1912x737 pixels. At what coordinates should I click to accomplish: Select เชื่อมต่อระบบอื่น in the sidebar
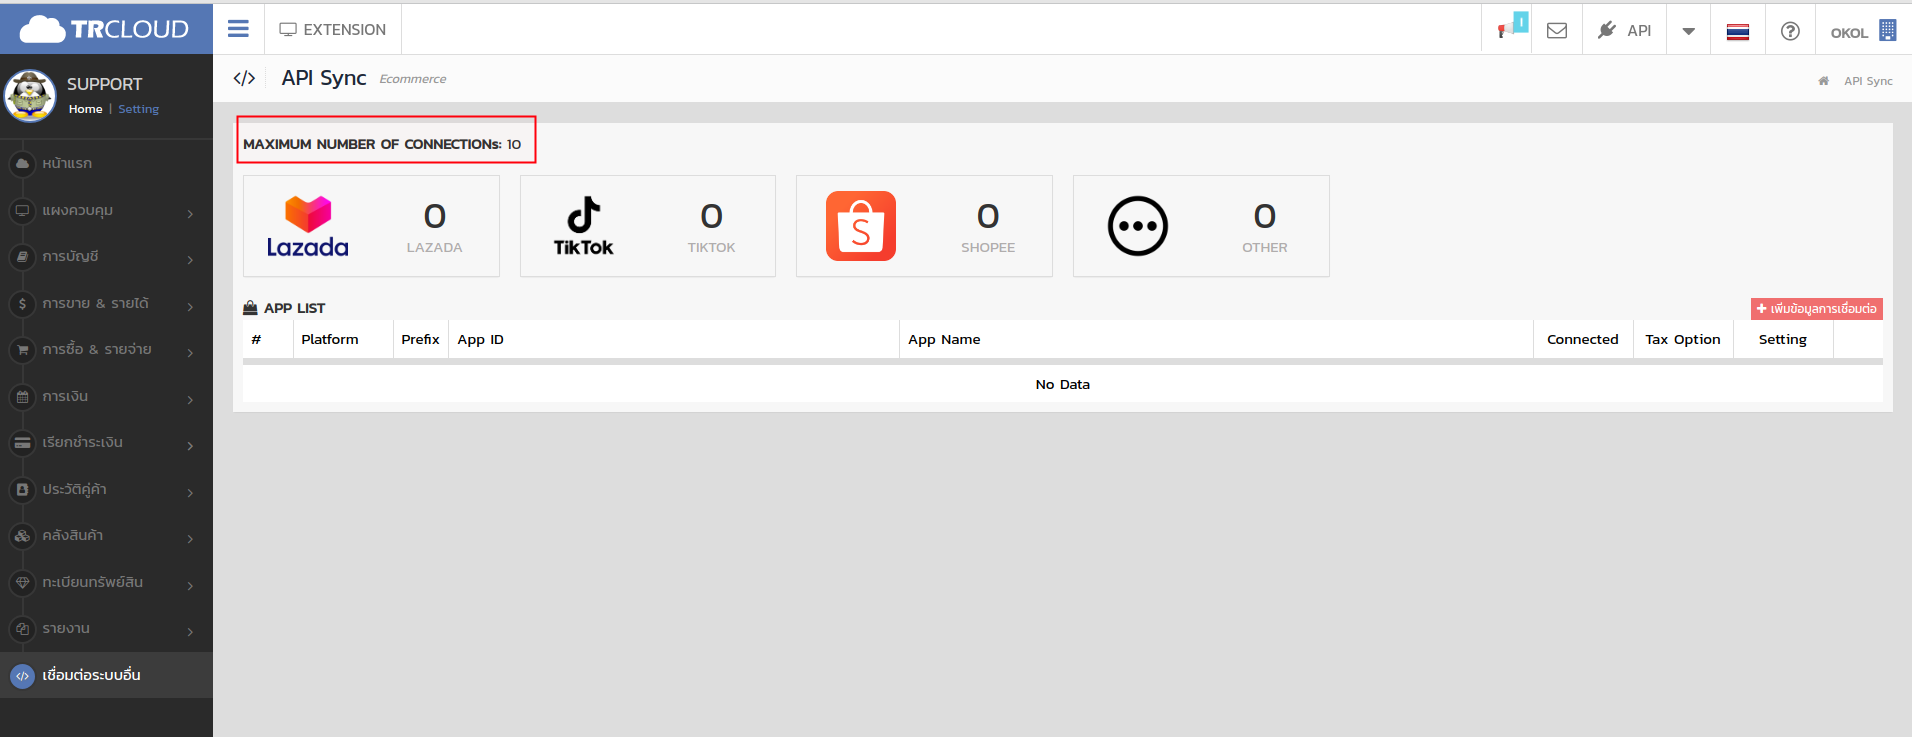click(106, 675)
